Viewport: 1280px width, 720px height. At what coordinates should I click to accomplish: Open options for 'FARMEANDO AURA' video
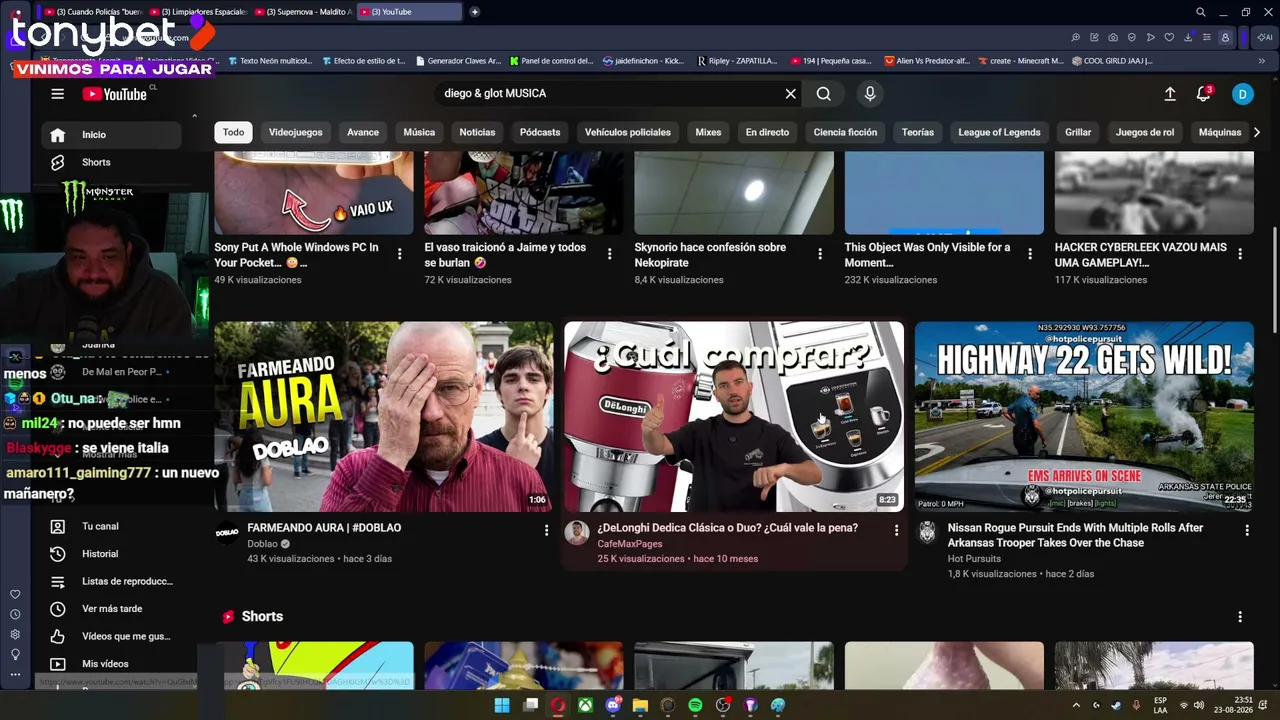click(x=546, y=530)
